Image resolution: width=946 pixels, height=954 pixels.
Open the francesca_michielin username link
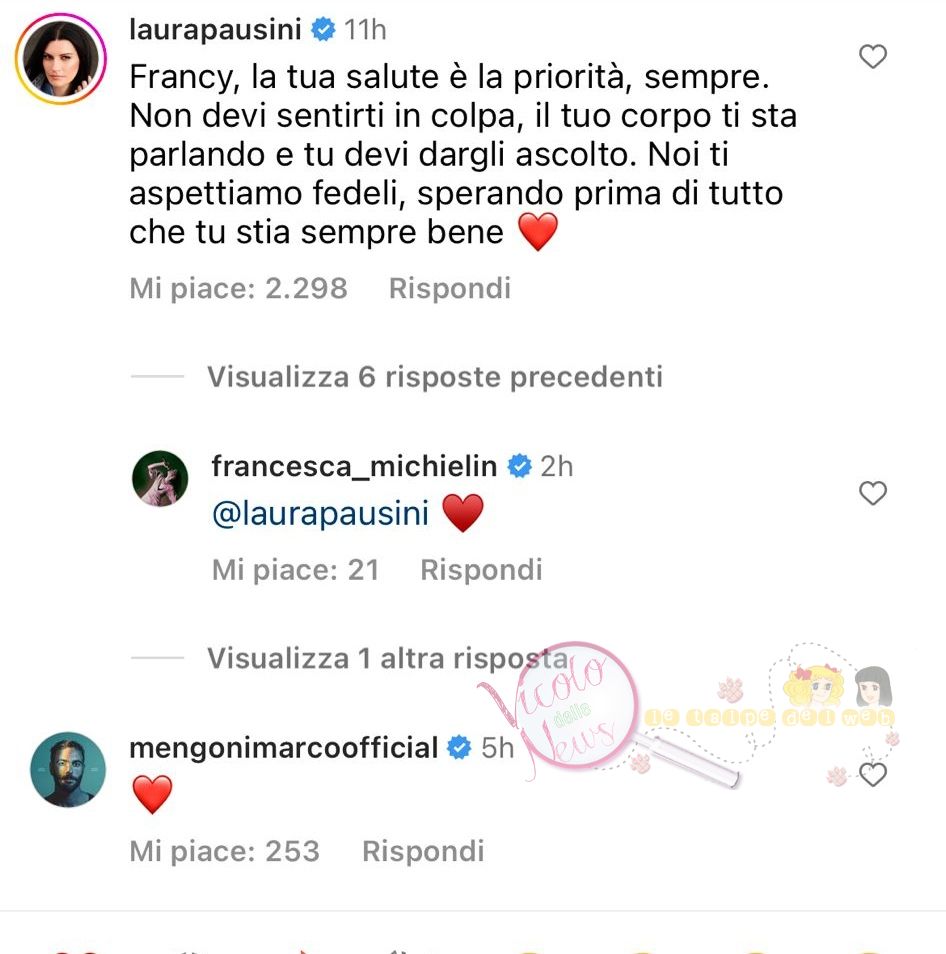point(354,467)
